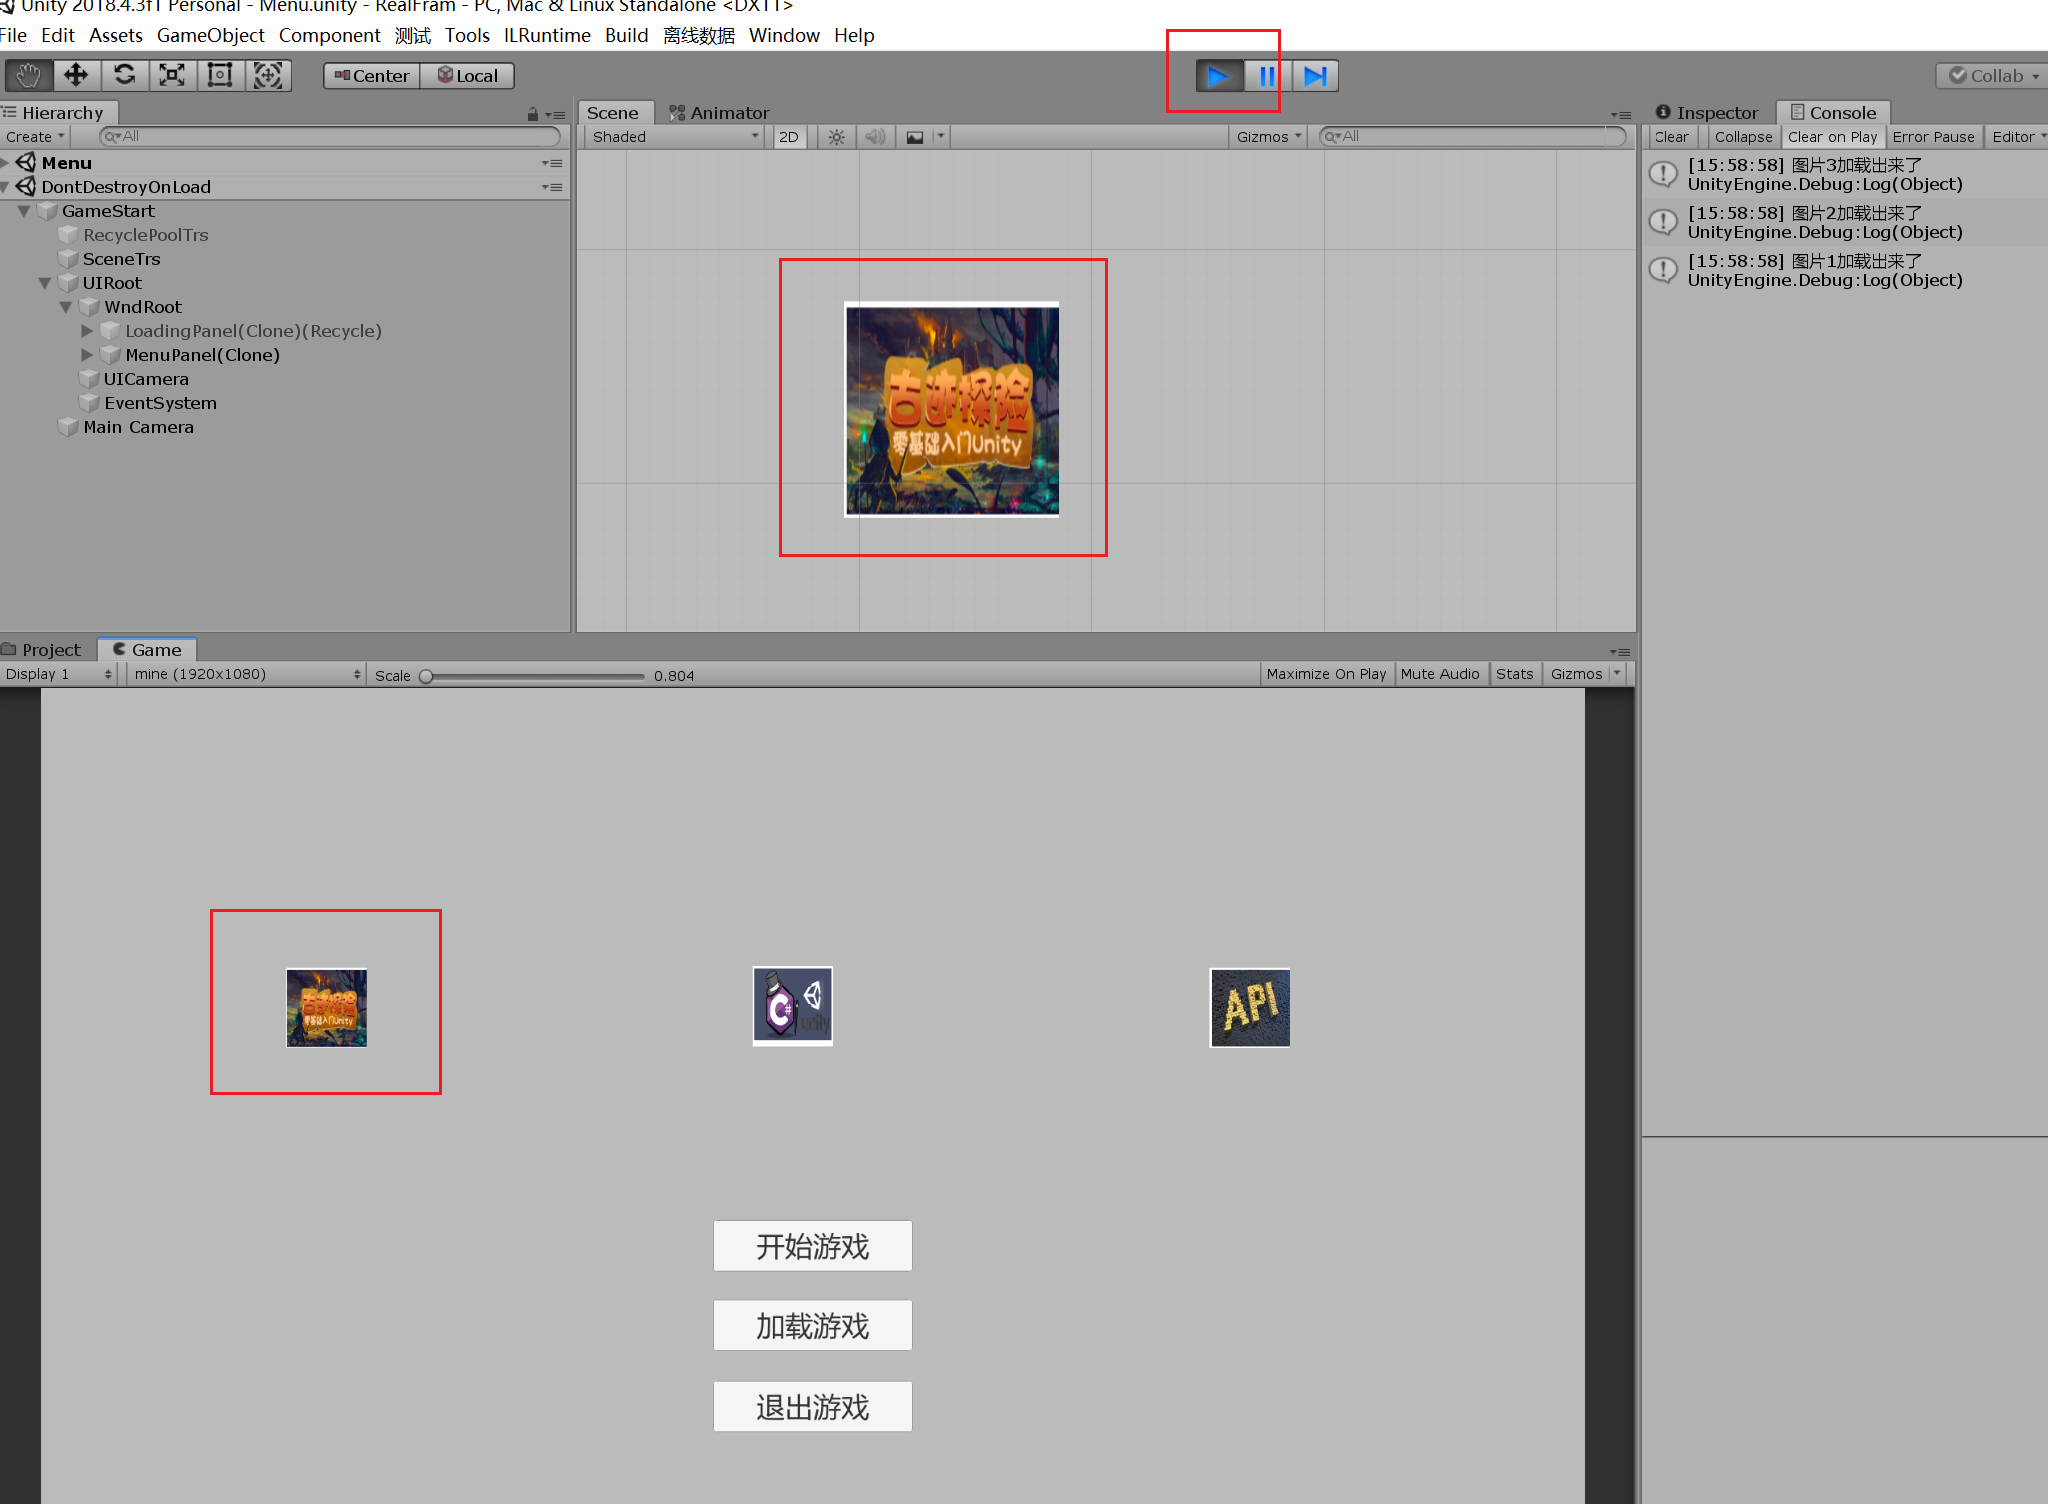Select UICamera in Hierarchy
Image resolution: width=2048 pixels, height=1504 pixels.
tap(146, 379)
